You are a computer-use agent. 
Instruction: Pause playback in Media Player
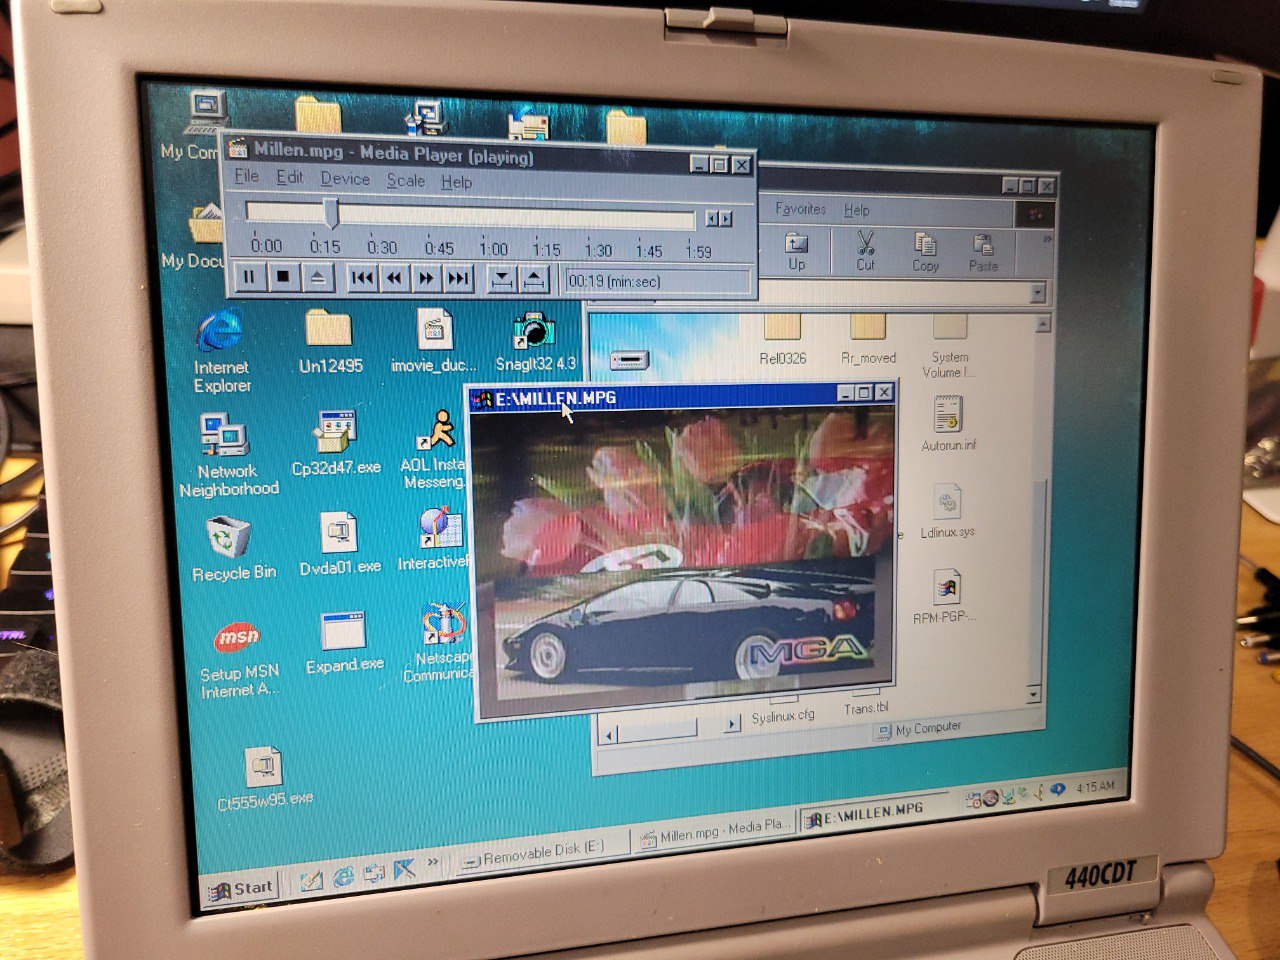pos(249,277)
